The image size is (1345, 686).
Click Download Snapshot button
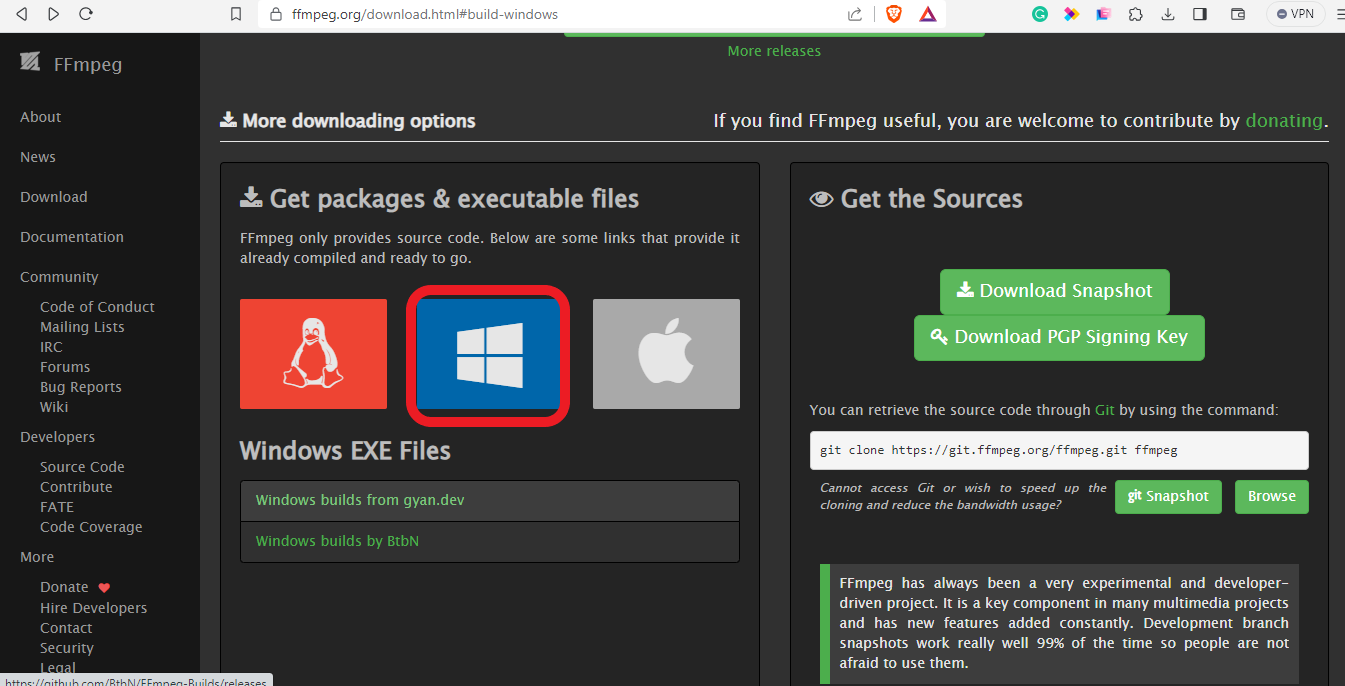click(1055, 291)
